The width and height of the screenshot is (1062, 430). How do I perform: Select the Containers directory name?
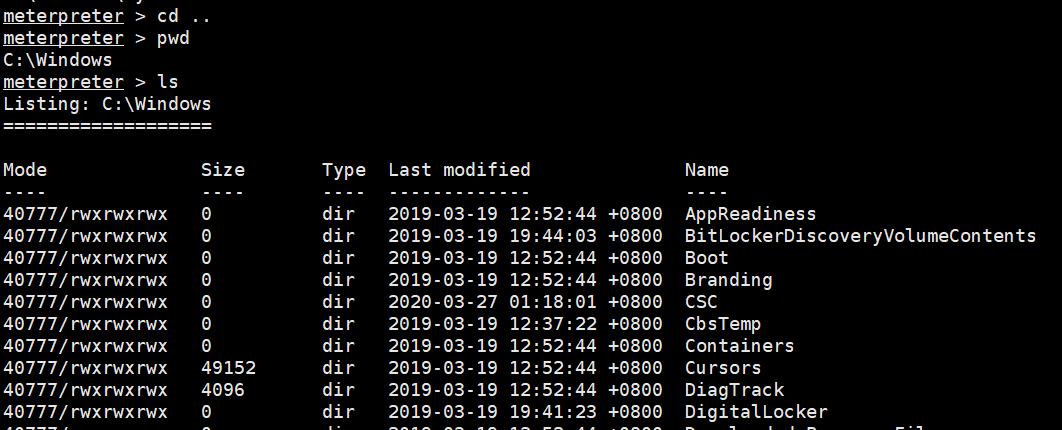[739, 346]
